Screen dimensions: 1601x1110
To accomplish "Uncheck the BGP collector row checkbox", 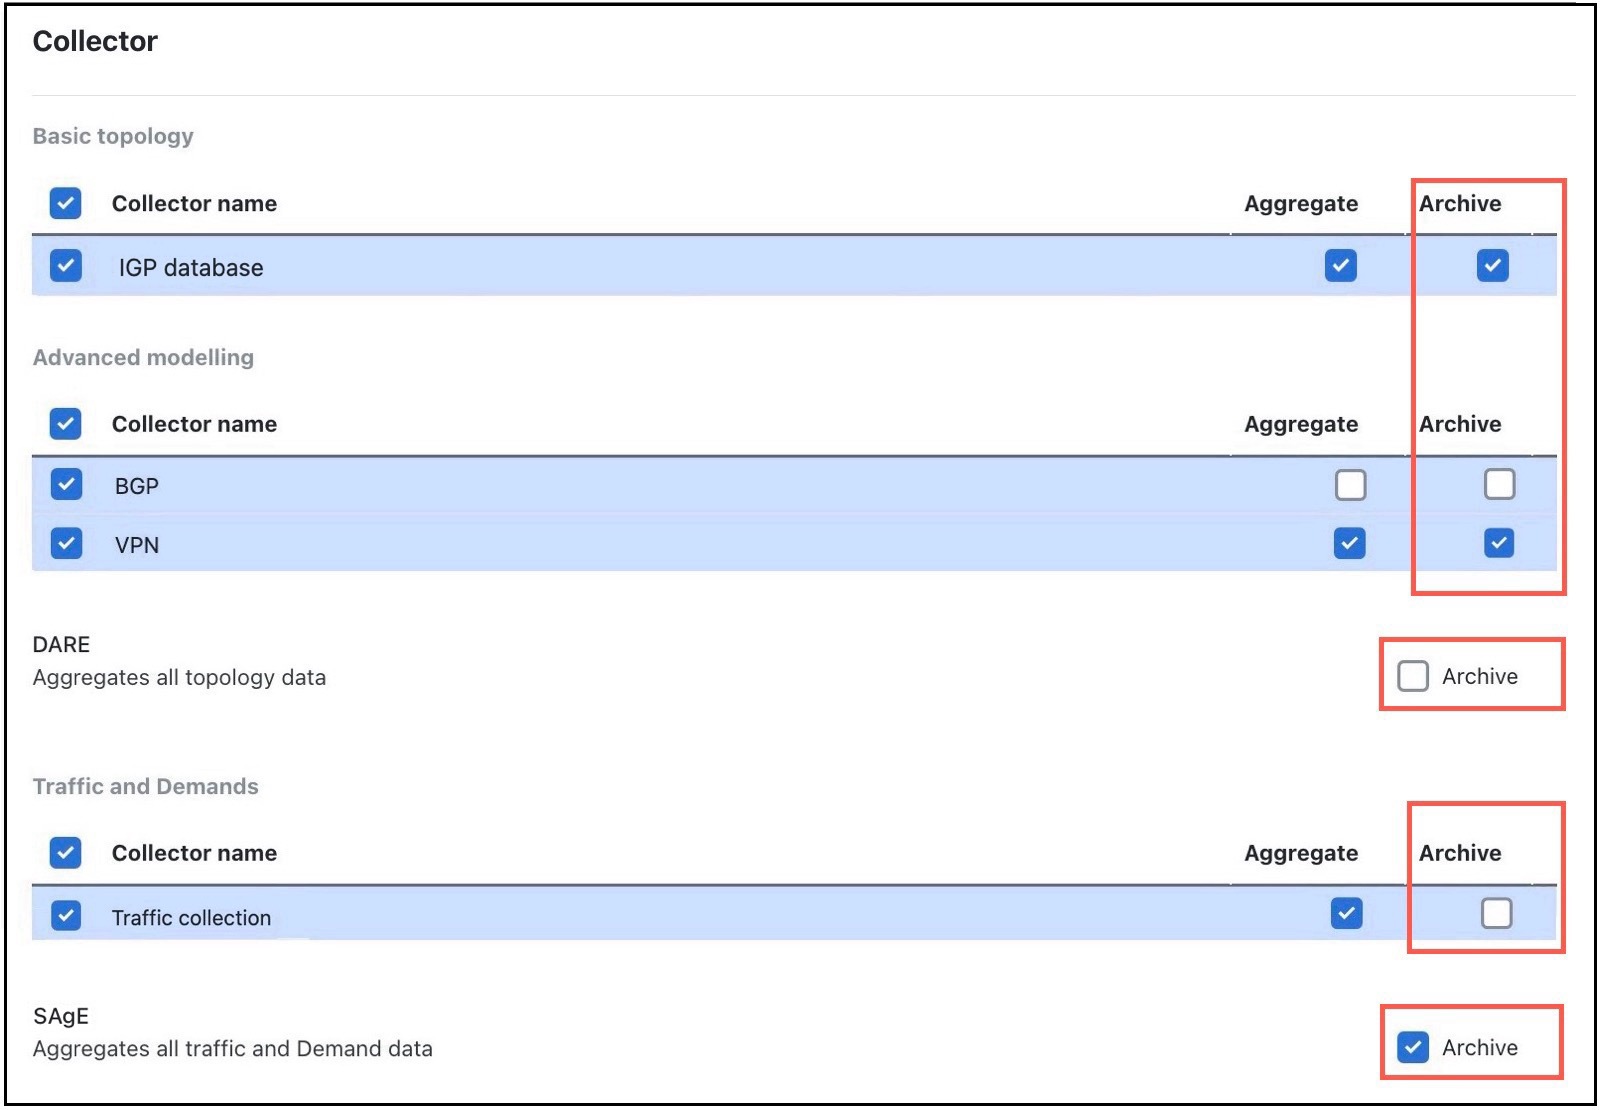I will [x=65, y=485].
